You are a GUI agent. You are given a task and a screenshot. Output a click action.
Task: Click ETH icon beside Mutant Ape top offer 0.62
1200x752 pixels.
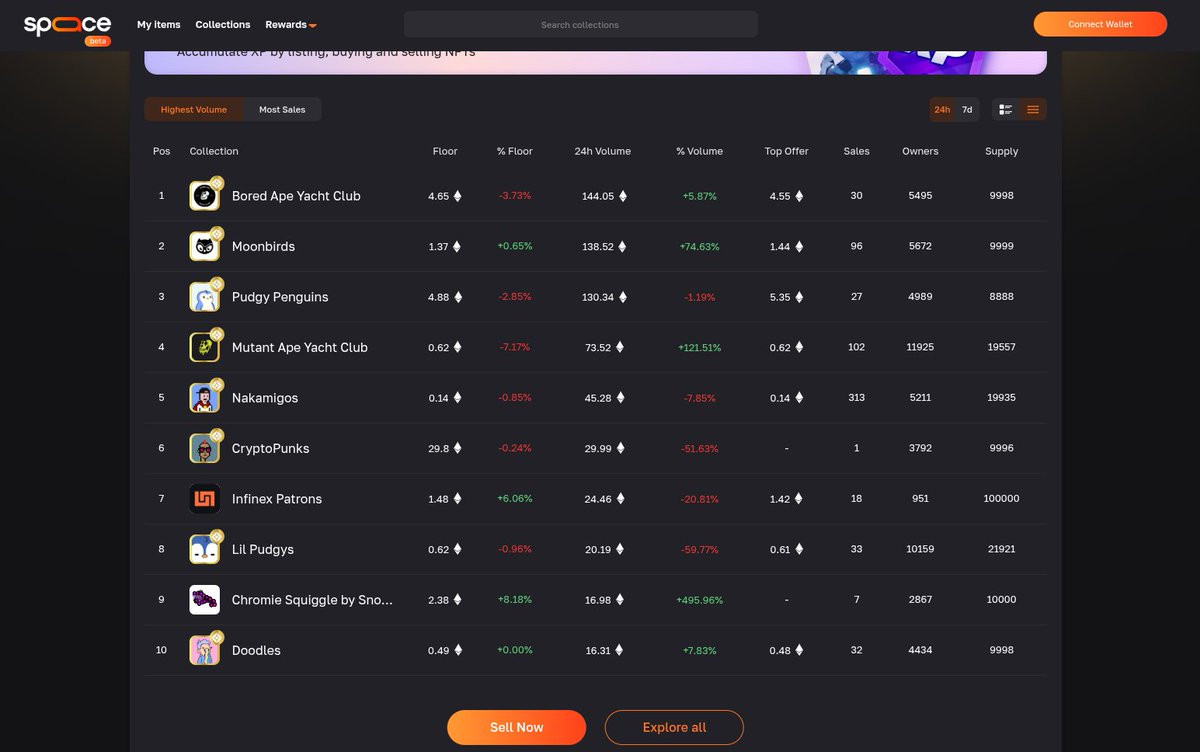800,347
